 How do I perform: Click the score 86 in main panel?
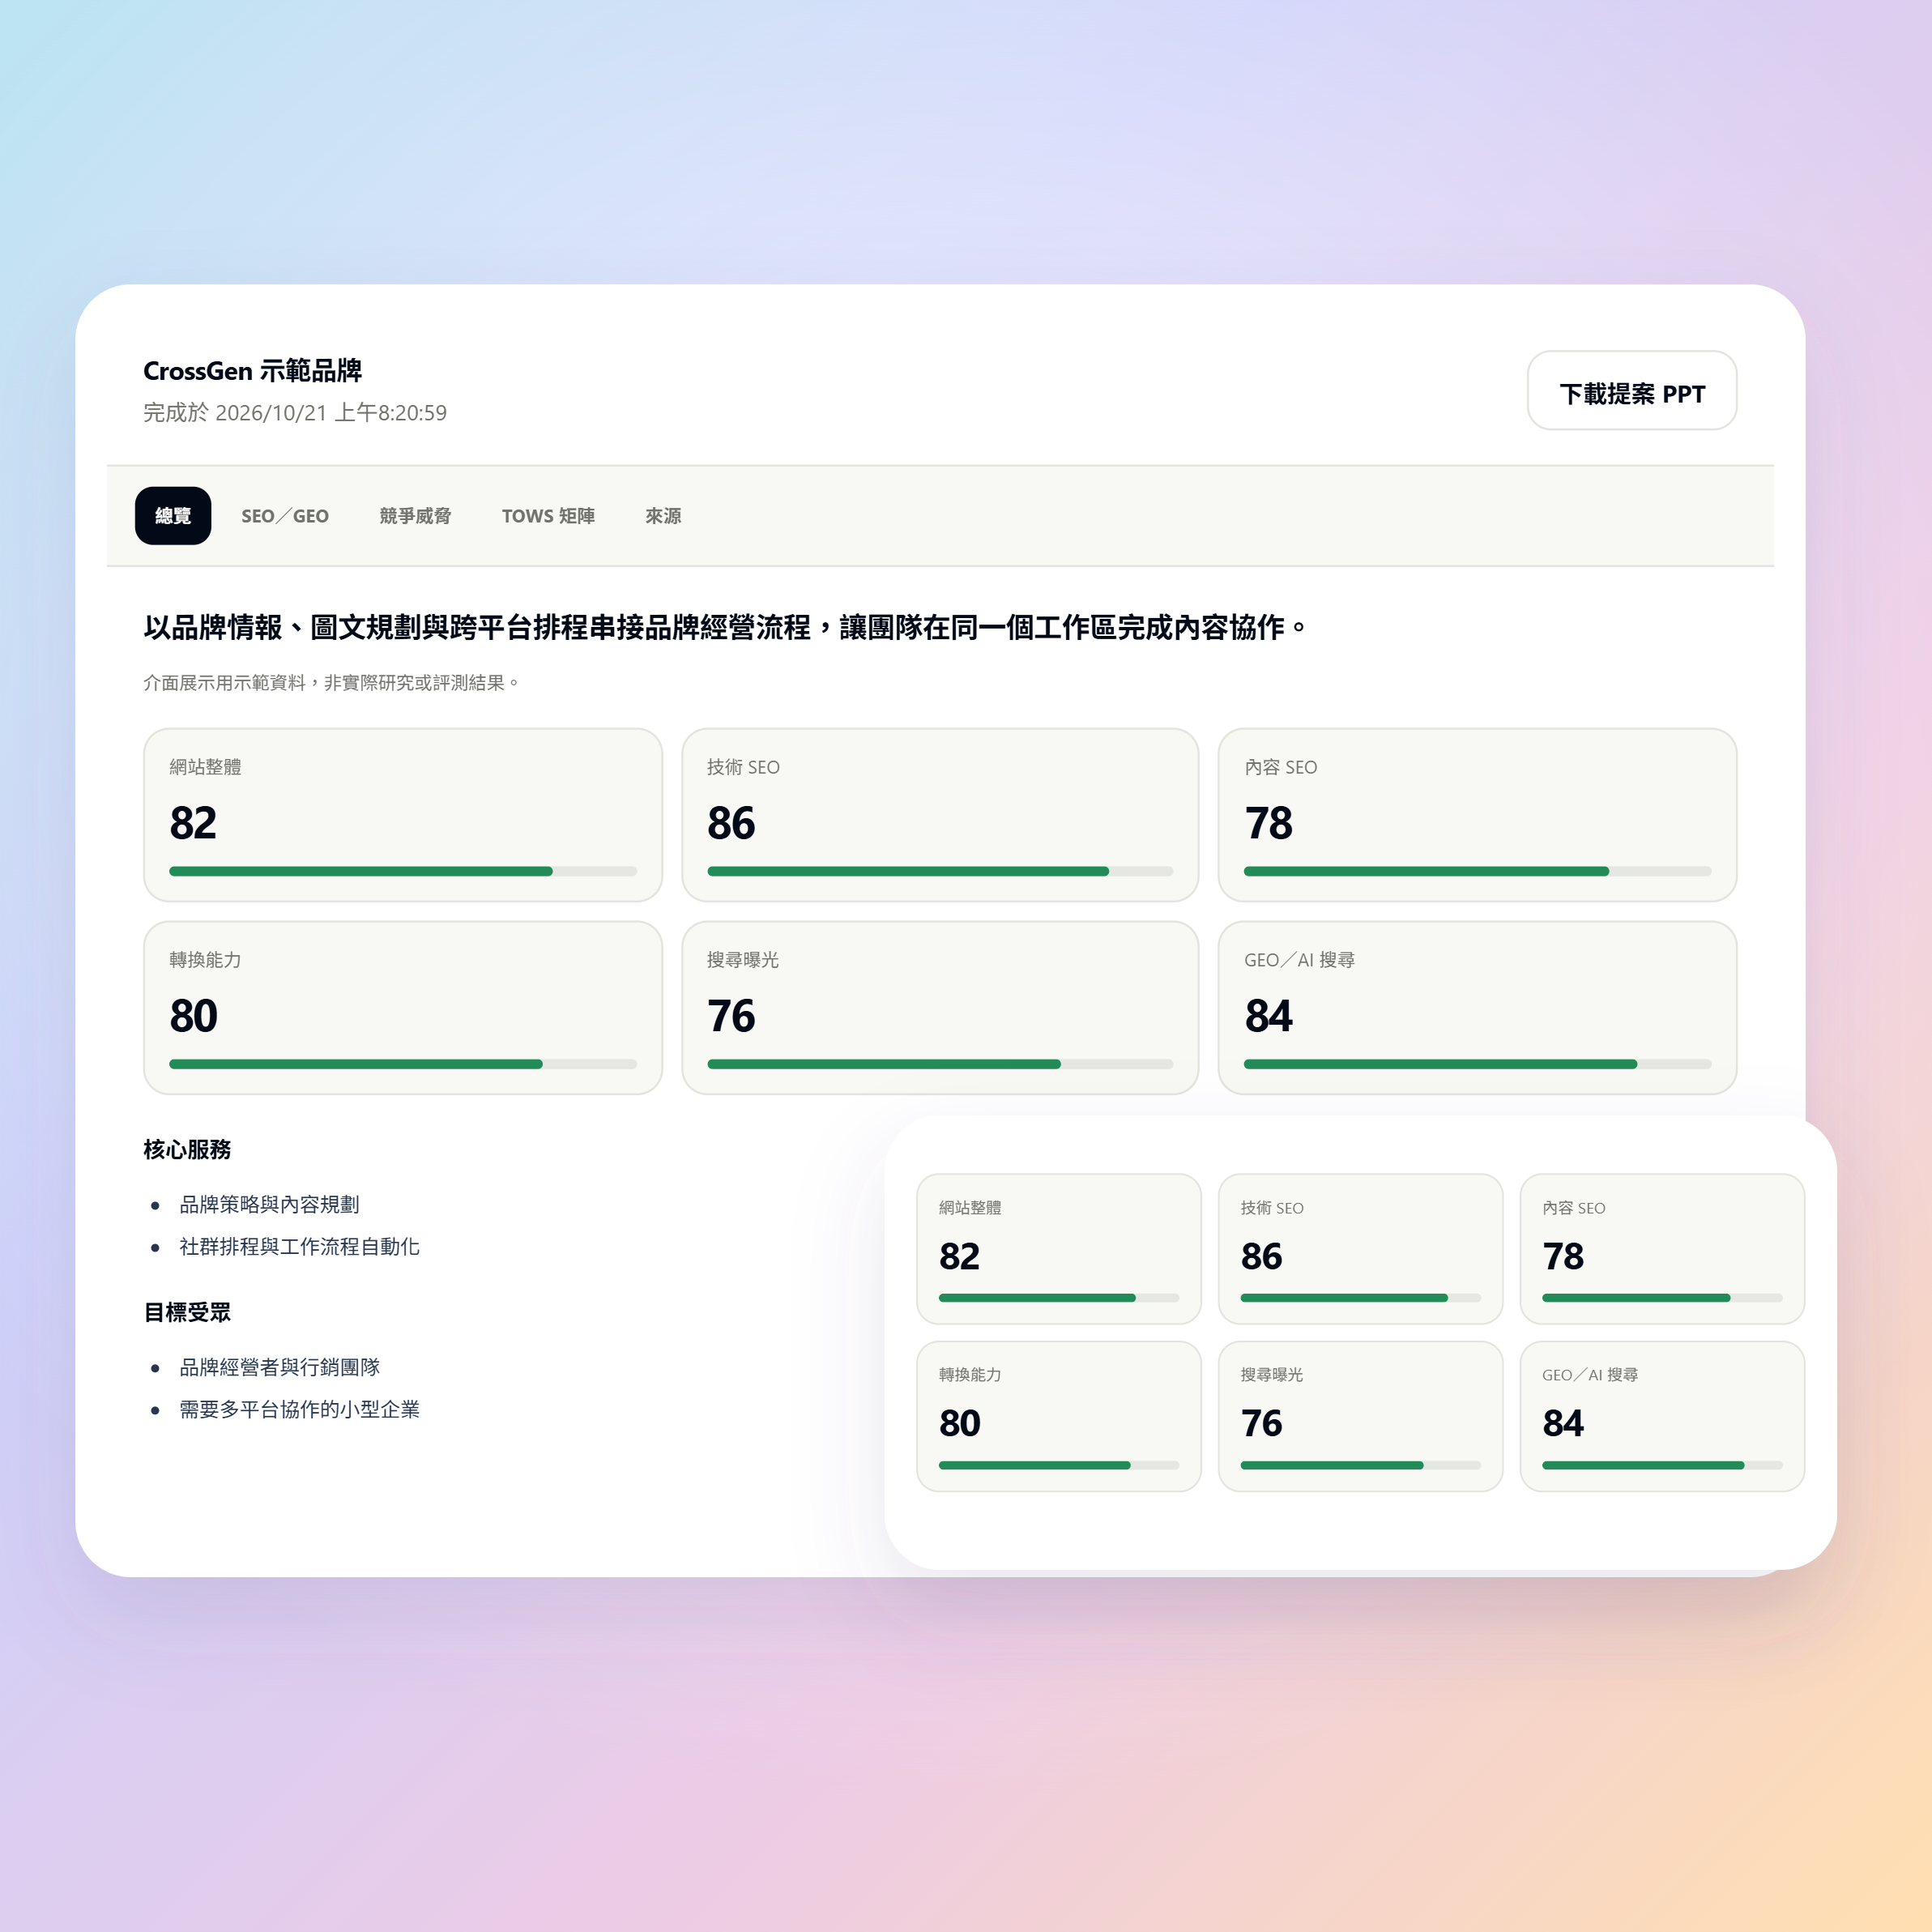click(x=731, y=823)
